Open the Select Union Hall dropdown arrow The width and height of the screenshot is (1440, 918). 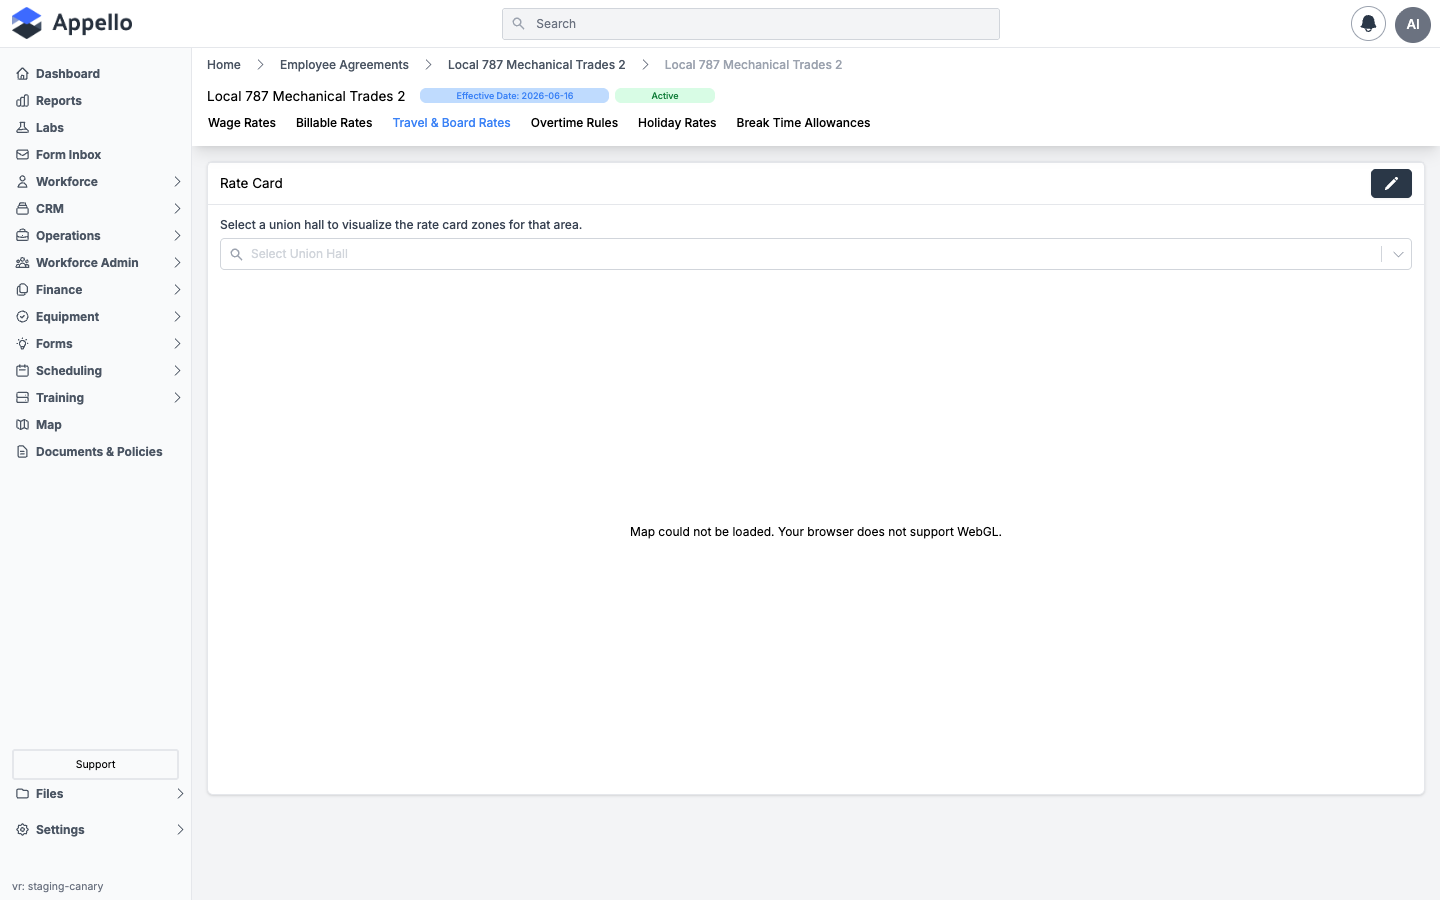point(1398,254)
